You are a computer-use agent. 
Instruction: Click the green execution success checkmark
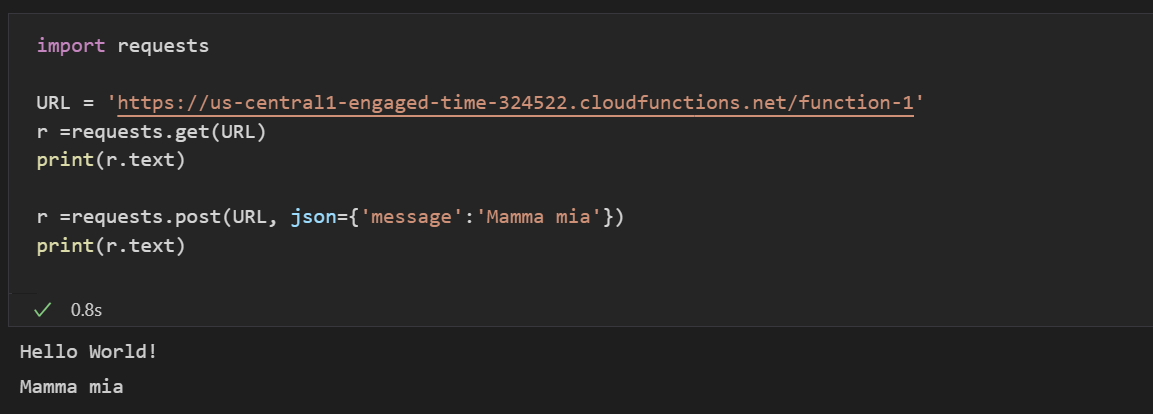[42, 310]
